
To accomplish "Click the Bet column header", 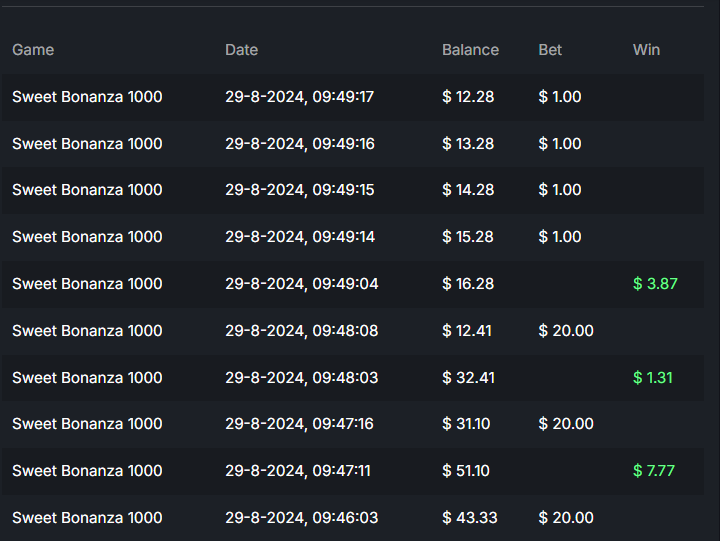I will (550, 50).
